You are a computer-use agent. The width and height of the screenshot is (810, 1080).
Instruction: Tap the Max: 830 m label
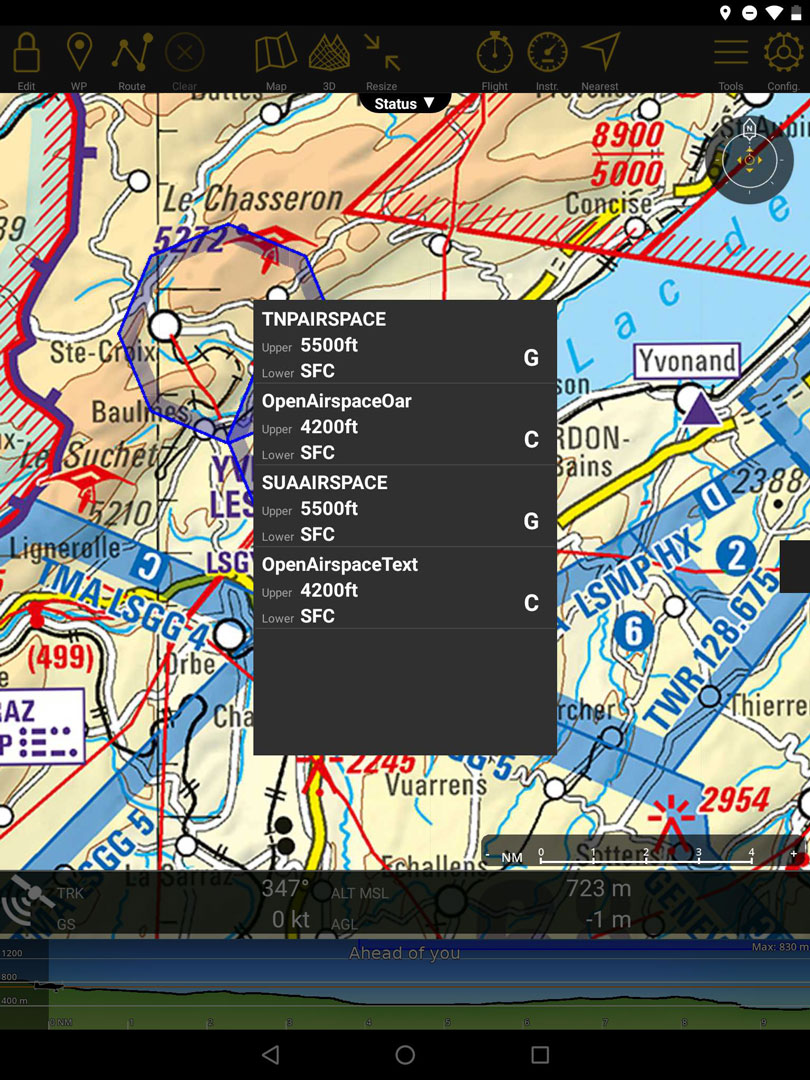click(x=780, y=947)
